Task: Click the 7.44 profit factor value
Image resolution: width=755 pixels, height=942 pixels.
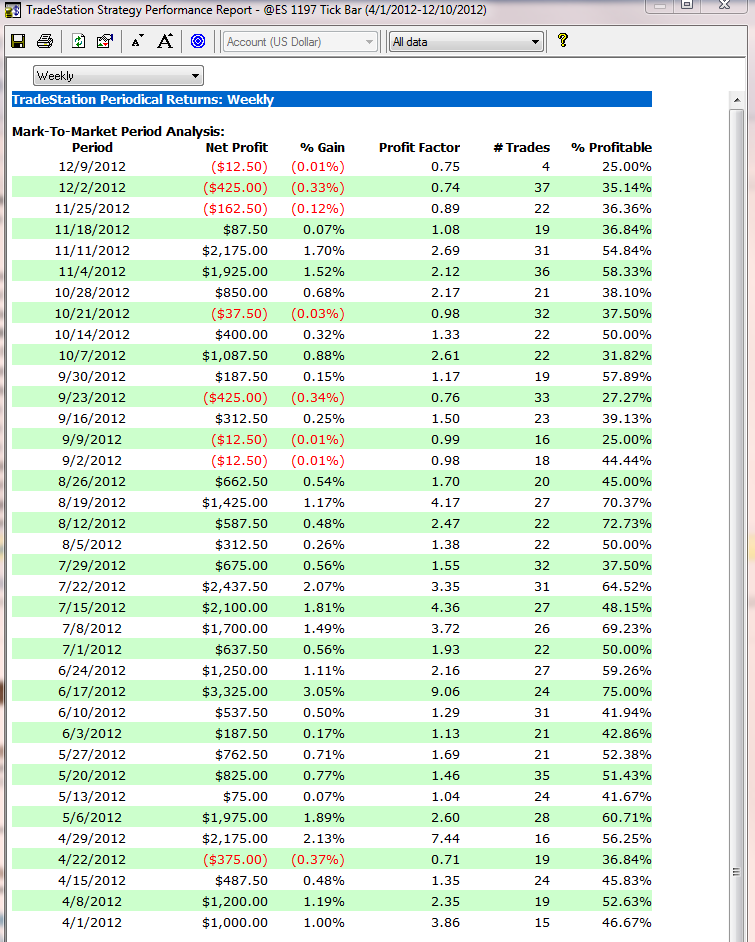Action: 445,840
